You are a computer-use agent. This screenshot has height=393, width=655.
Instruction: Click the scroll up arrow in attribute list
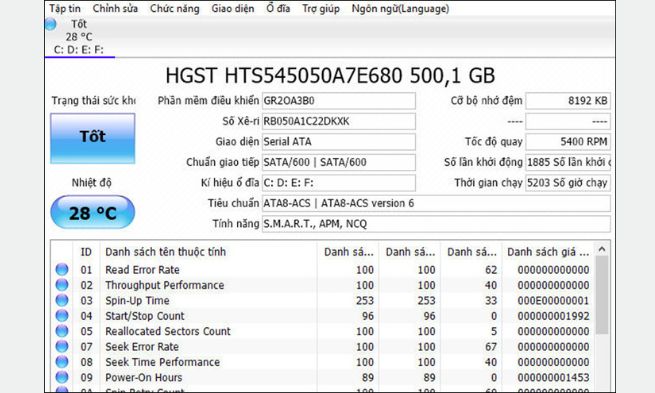click(x=602, y=249)
